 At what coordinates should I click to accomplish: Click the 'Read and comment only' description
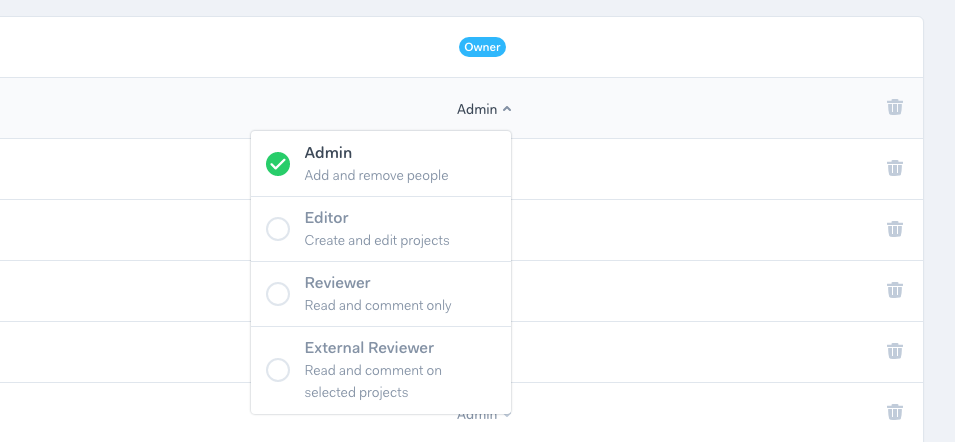point(378,305)
